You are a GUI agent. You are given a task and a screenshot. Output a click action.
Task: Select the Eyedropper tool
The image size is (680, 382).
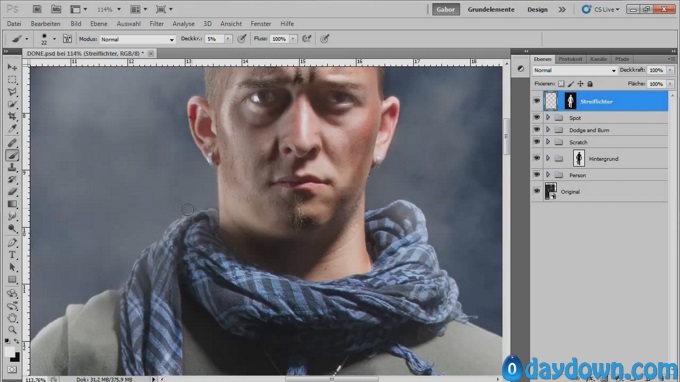click(x=12, y=128)
